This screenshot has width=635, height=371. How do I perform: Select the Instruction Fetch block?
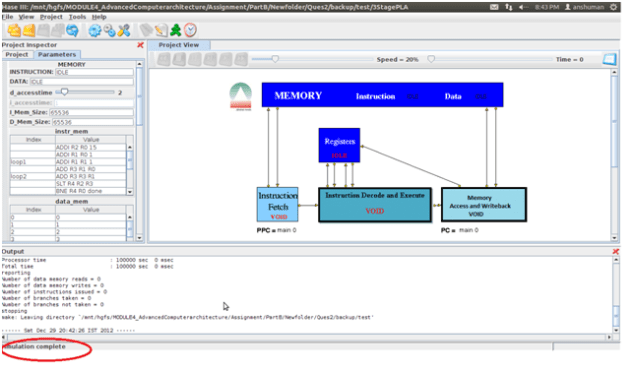tap(278, 205)
